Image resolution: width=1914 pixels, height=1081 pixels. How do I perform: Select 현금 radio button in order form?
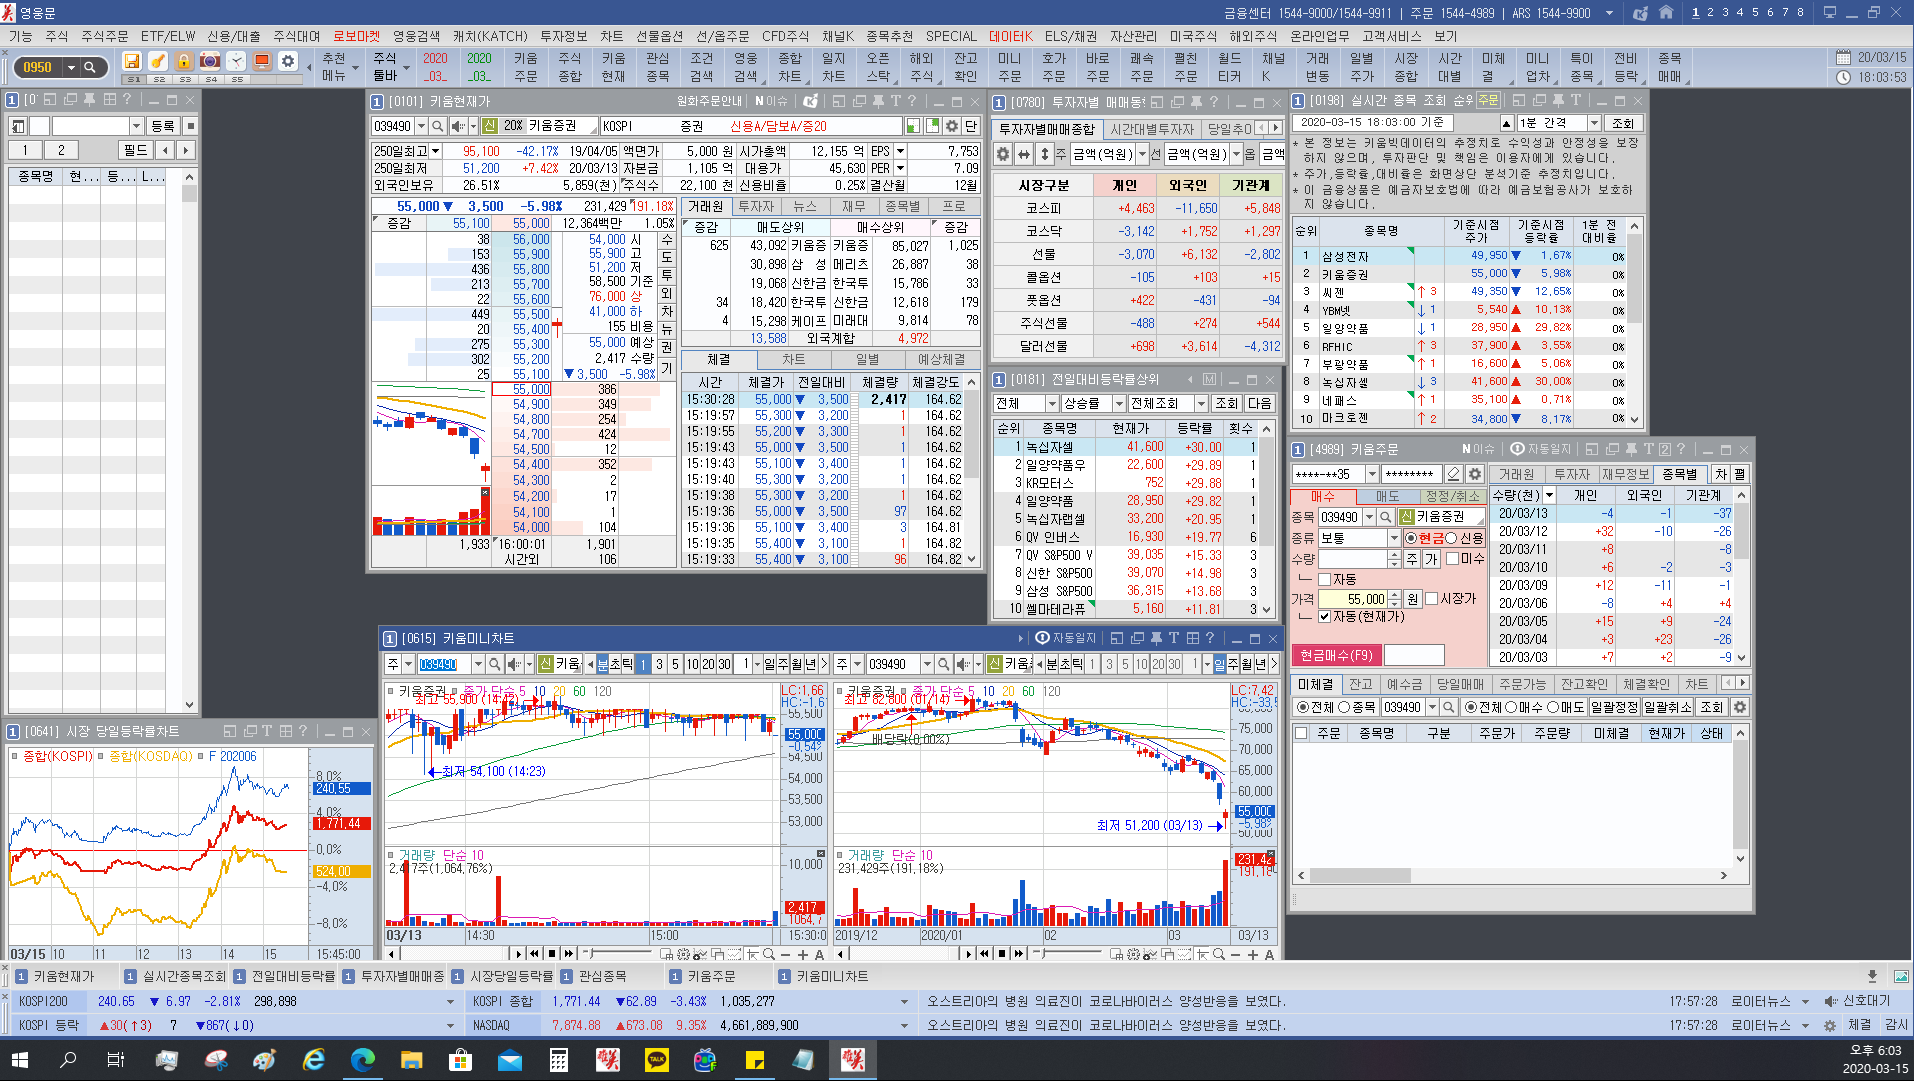point(1410,538)
